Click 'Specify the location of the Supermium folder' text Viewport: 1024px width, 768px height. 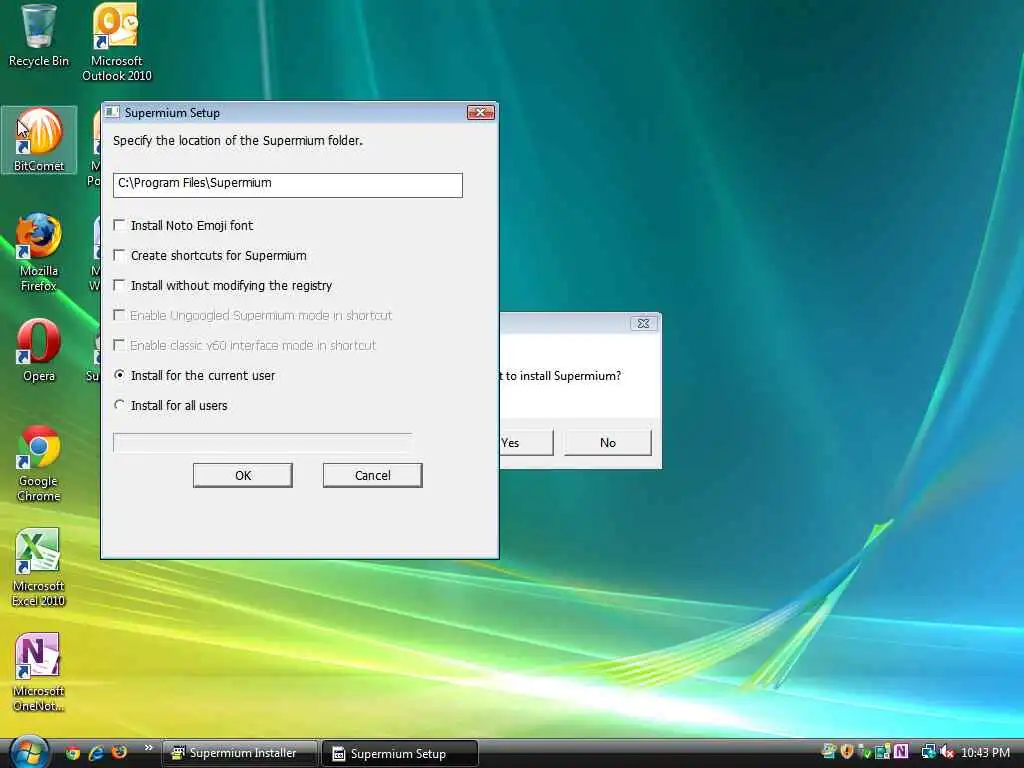pos(238,140)
